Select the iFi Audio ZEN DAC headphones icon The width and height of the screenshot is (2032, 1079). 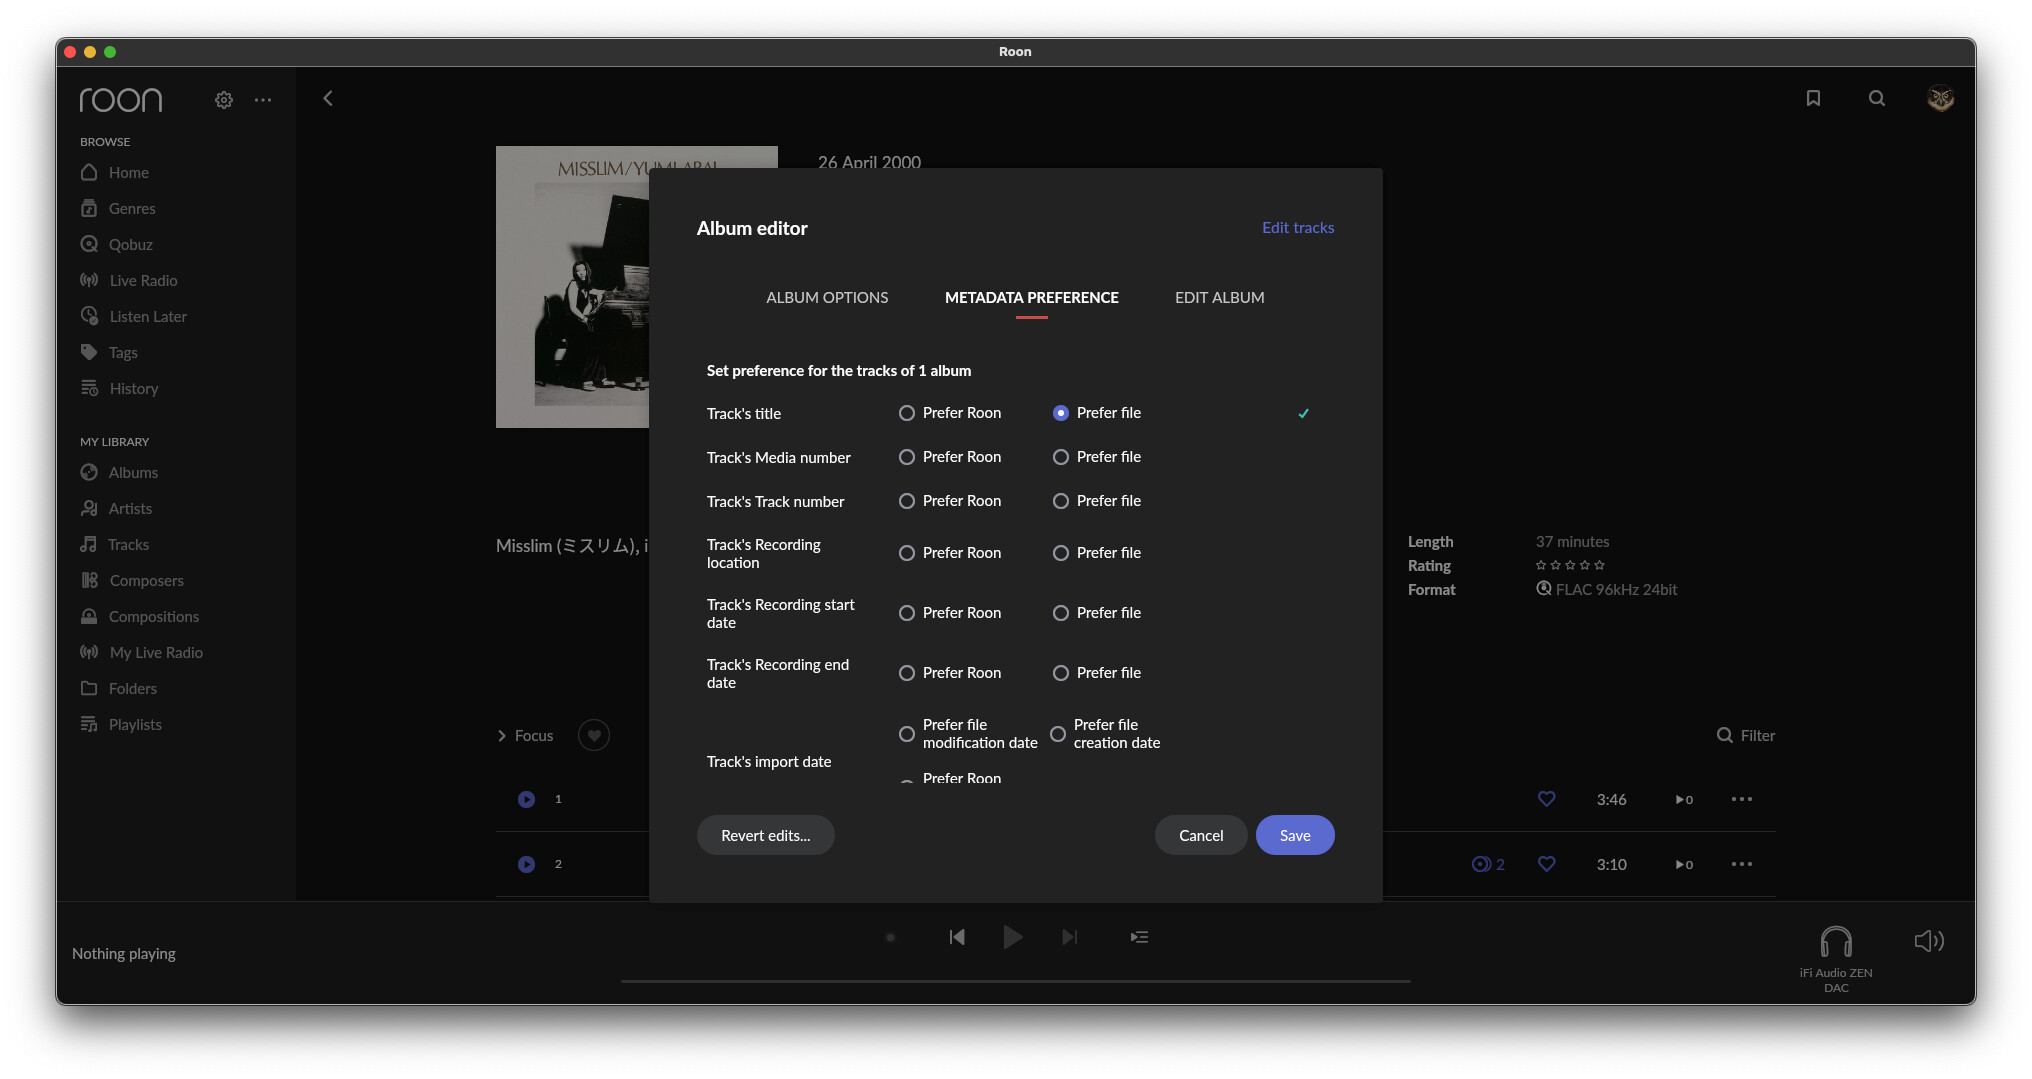point(1836,941)
